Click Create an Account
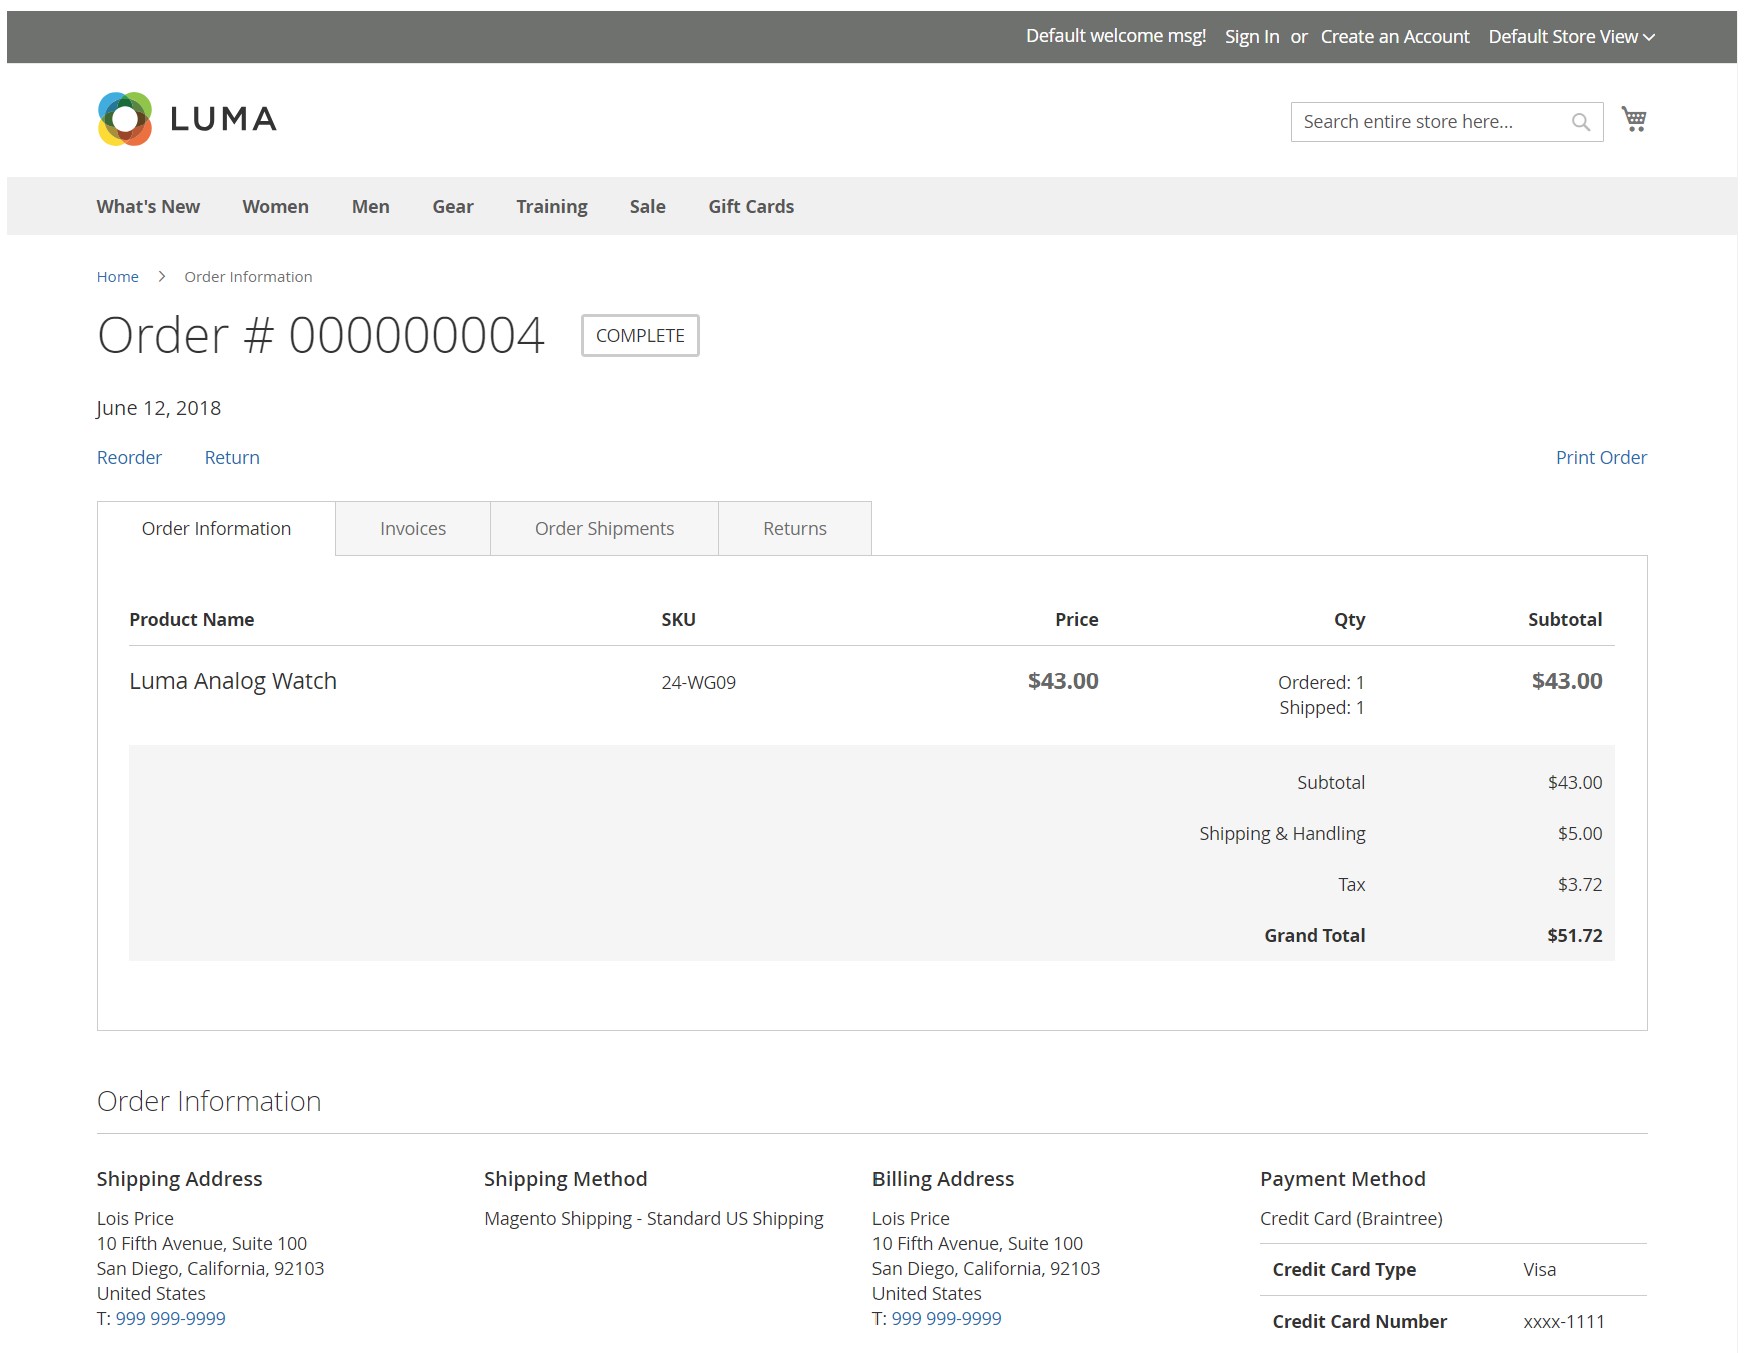Image resolution: width=1746 pixels, height=1353 pixels. [x=1394, y=36]
